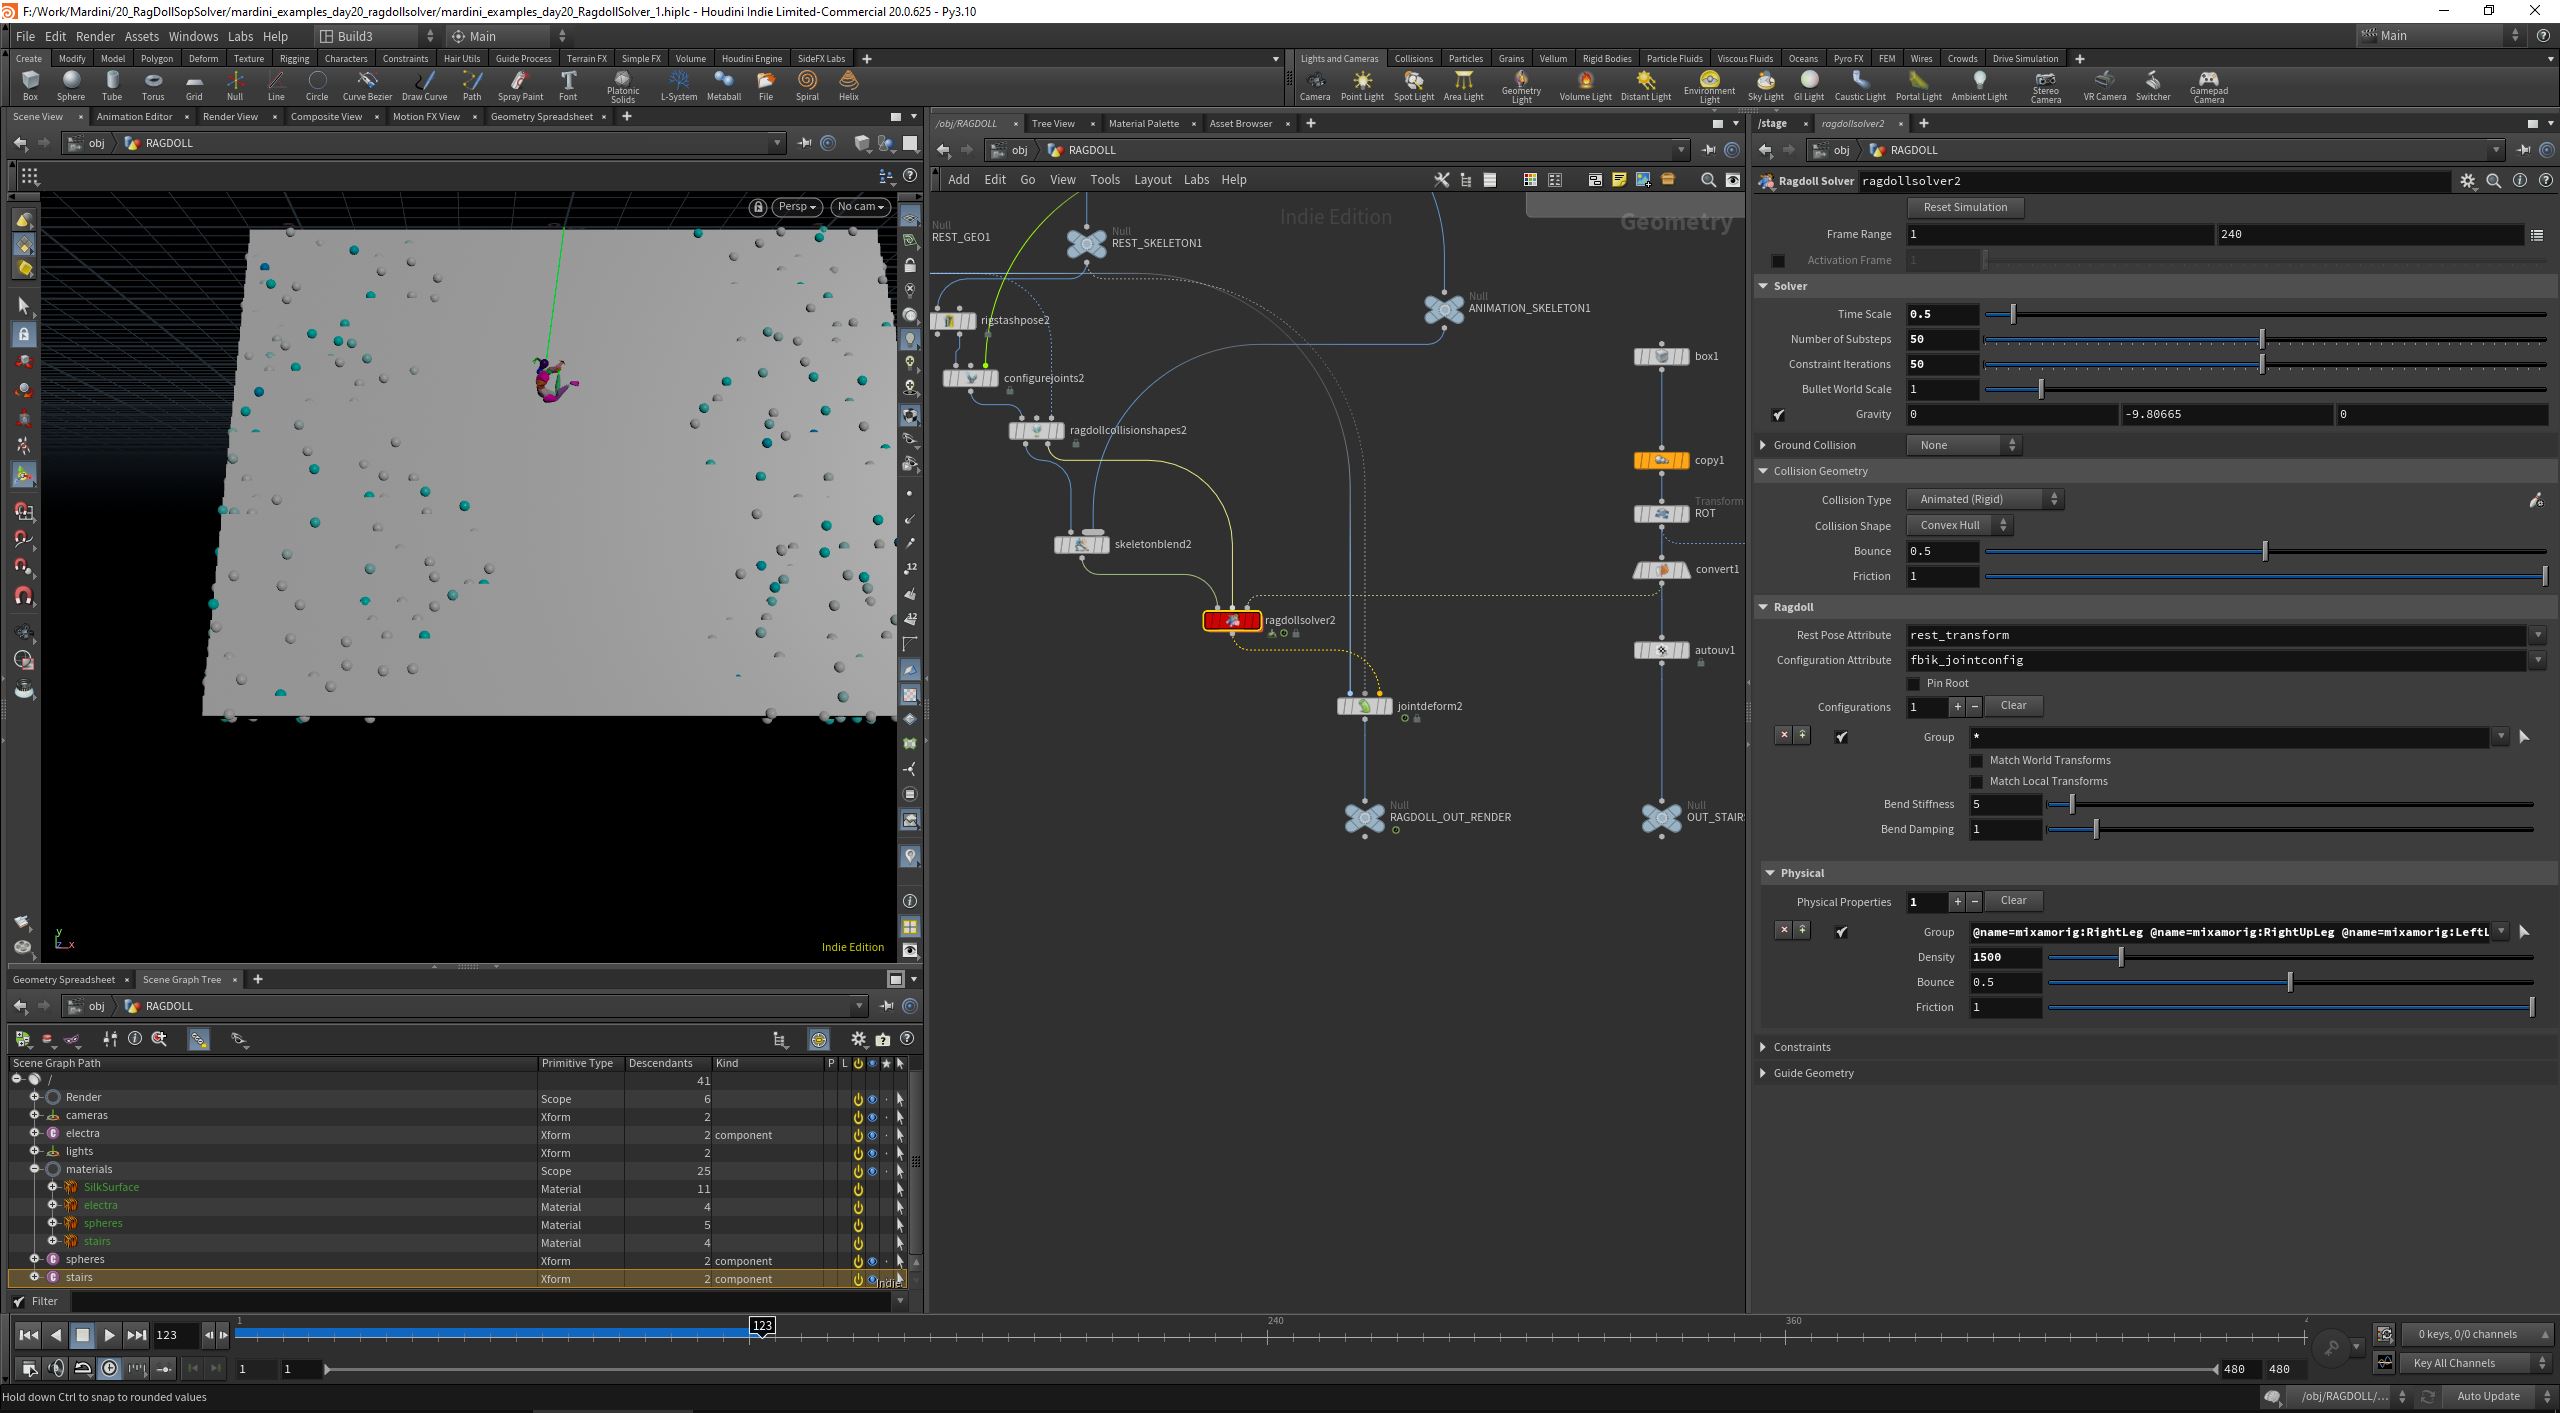Click Clear next to Configurations

point(2013,706)
